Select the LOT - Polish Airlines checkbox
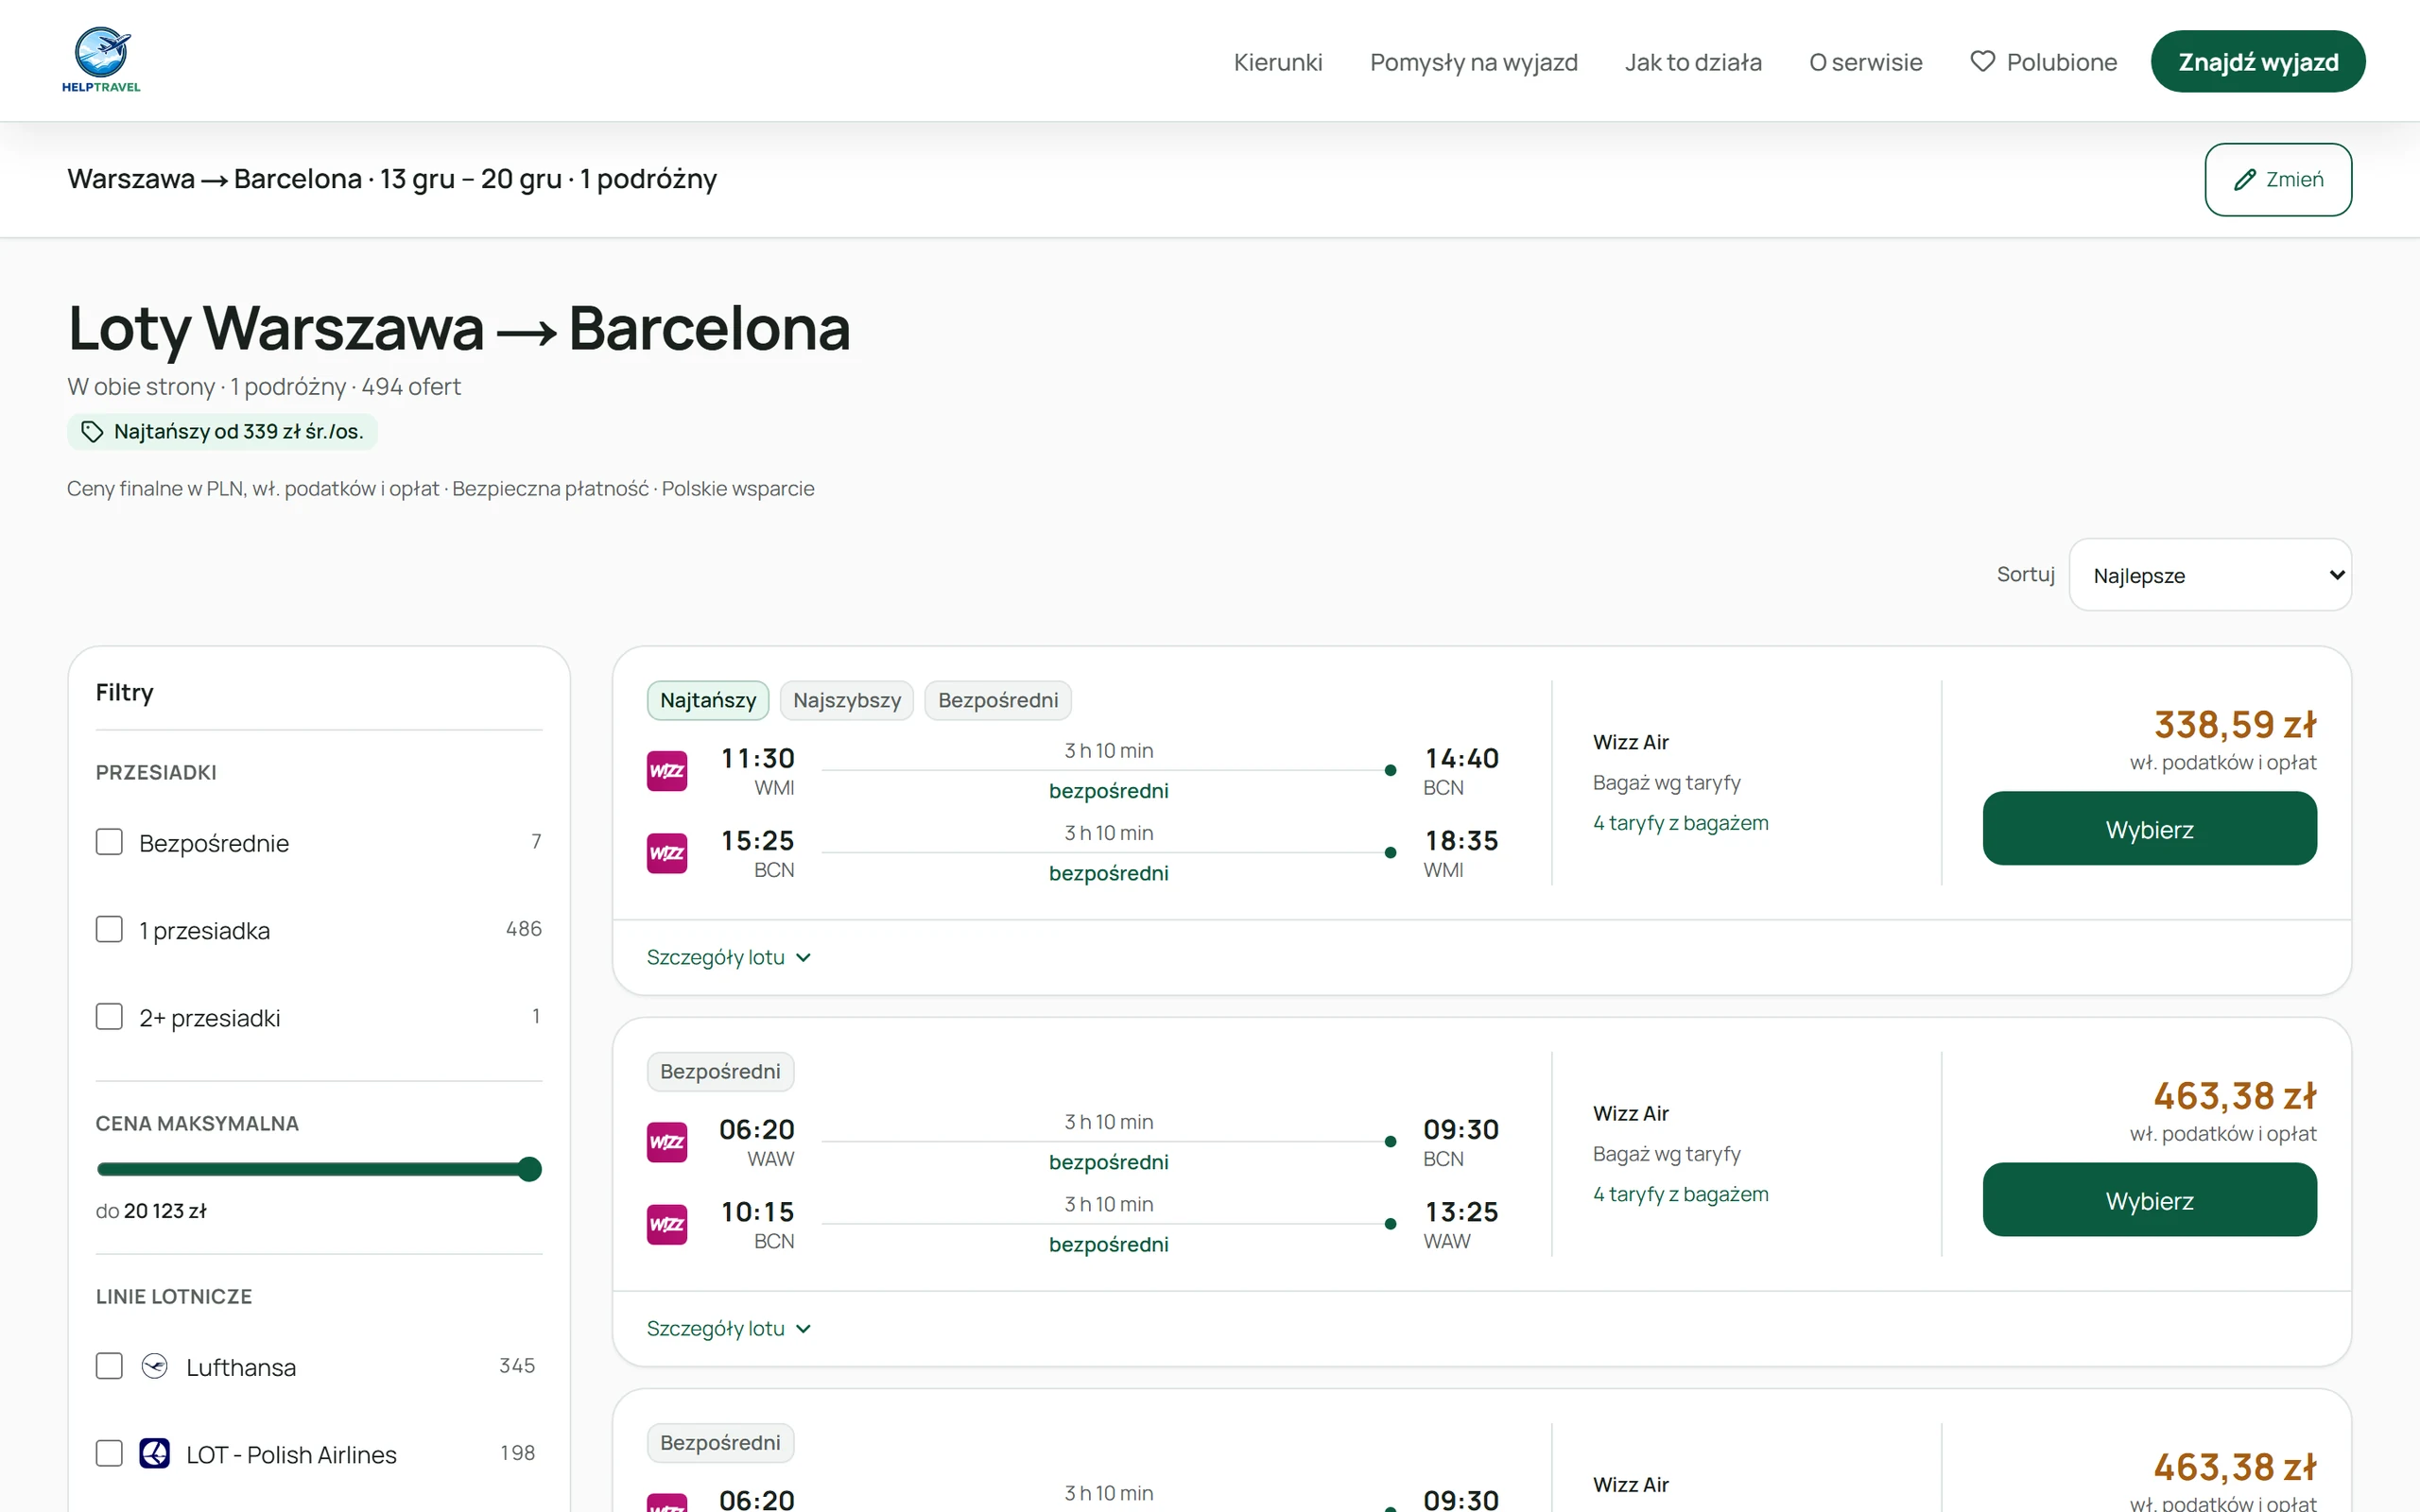 (x=109, y=1453)
